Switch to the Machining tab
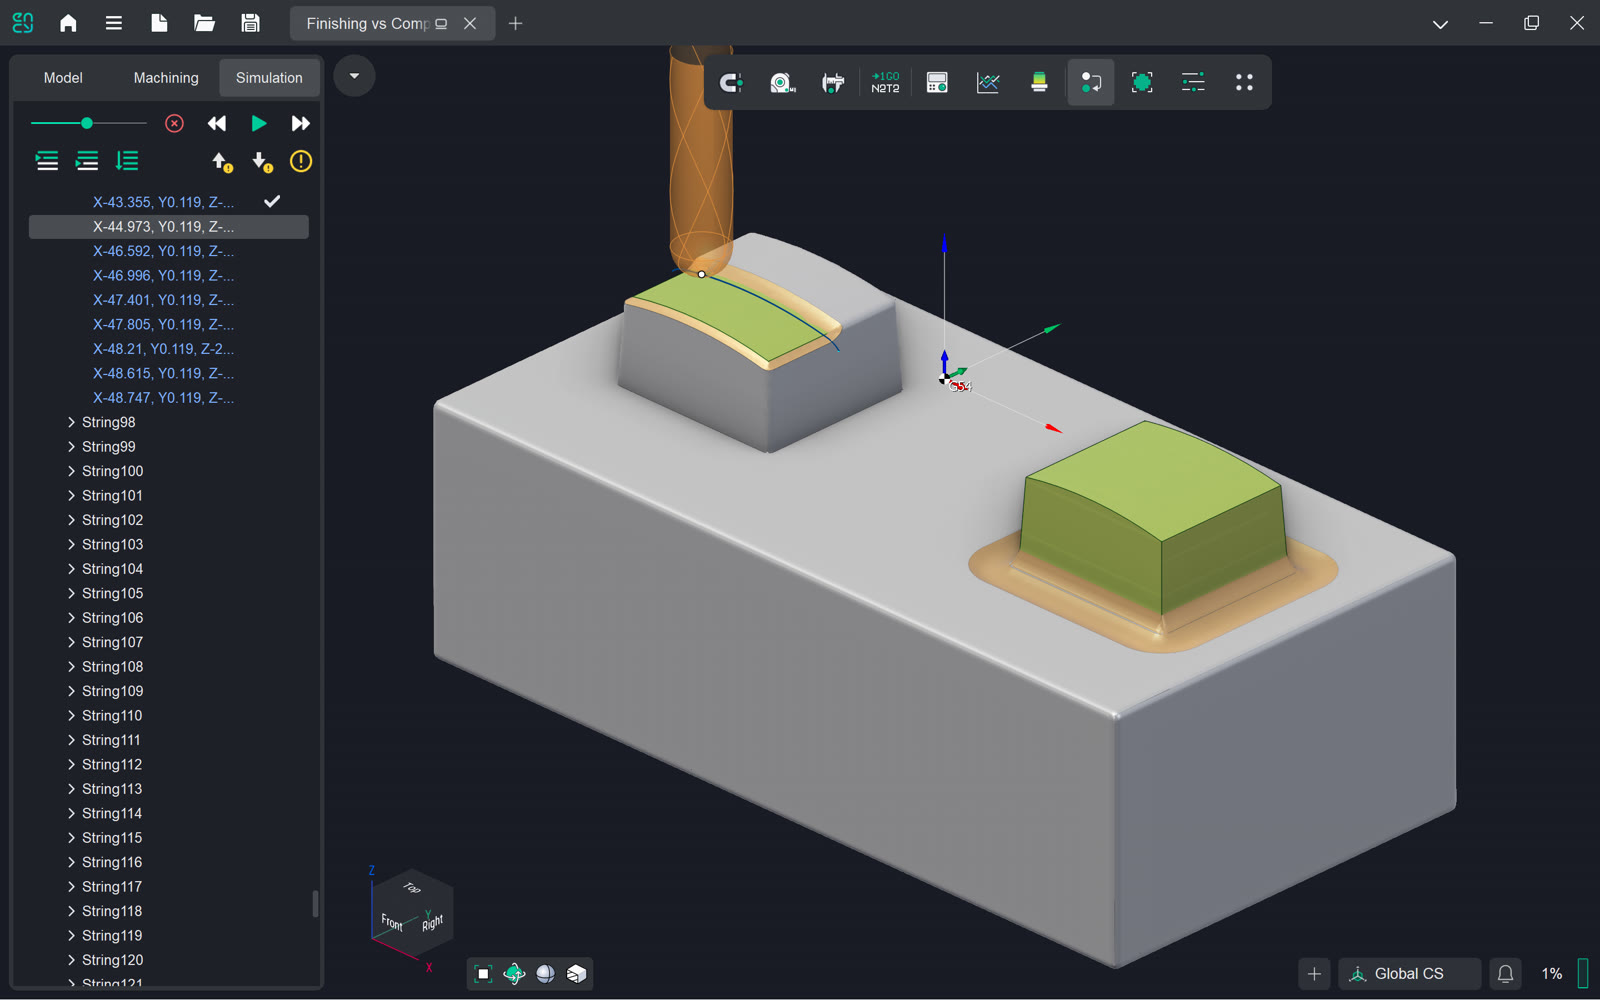Screen dimensions: 1600x1000 pos(166,78)
